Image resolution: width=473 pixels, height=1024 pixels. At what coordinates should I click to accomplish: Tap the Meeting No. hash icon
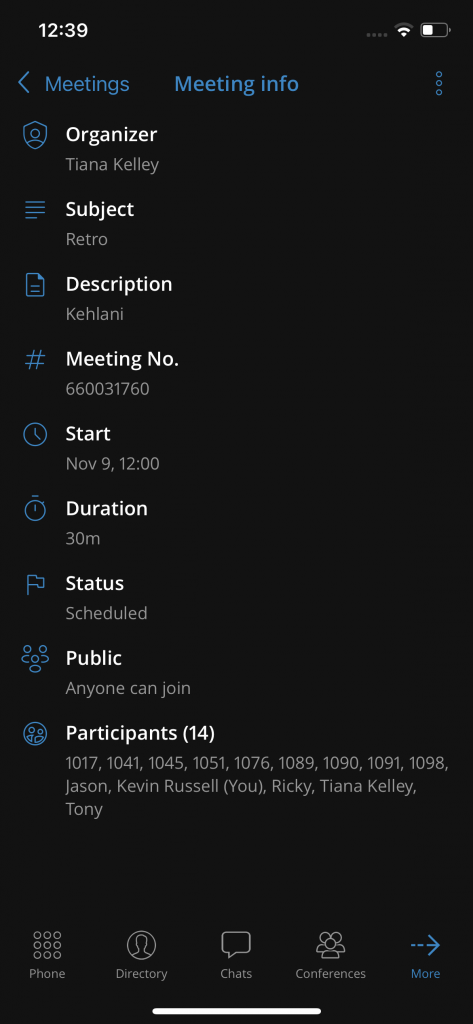click(35, 359)
